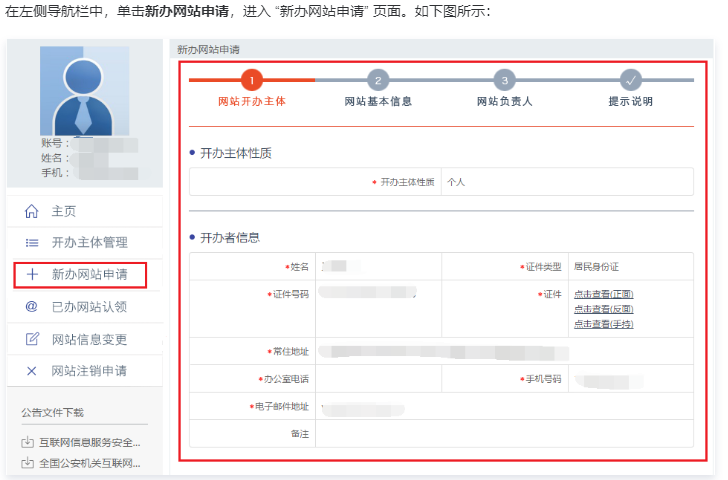Click download icon next to 互联网信息服务安全
Screen dimensions: 728x480
[x=27, y=442]
